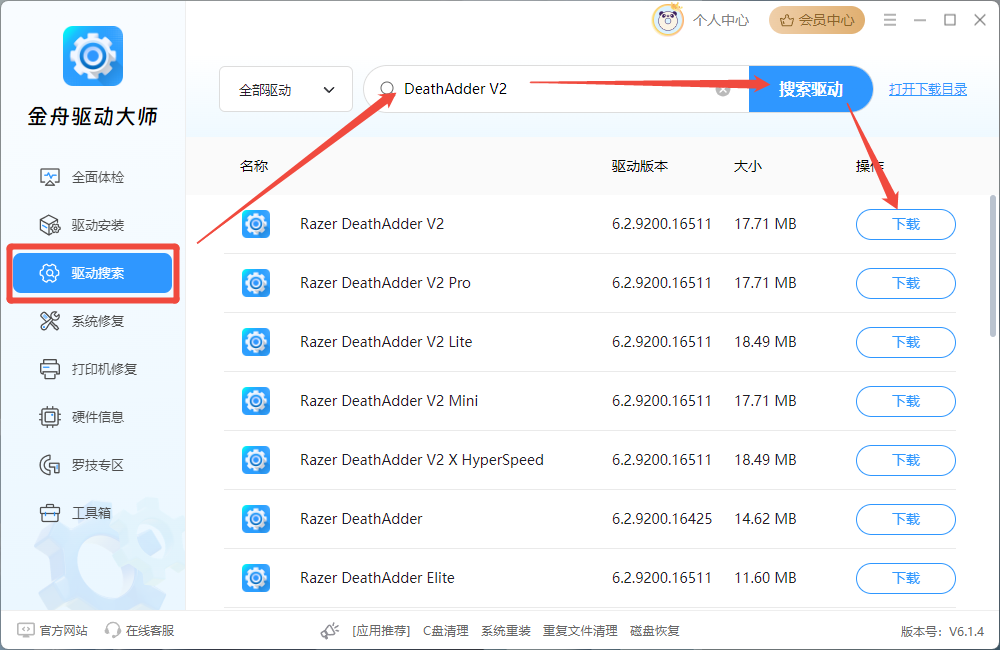Click 下载 for Razer DeathAdder V2 Mini
This screenshot has width=1000, height=650.
click(x=905, y=401)
